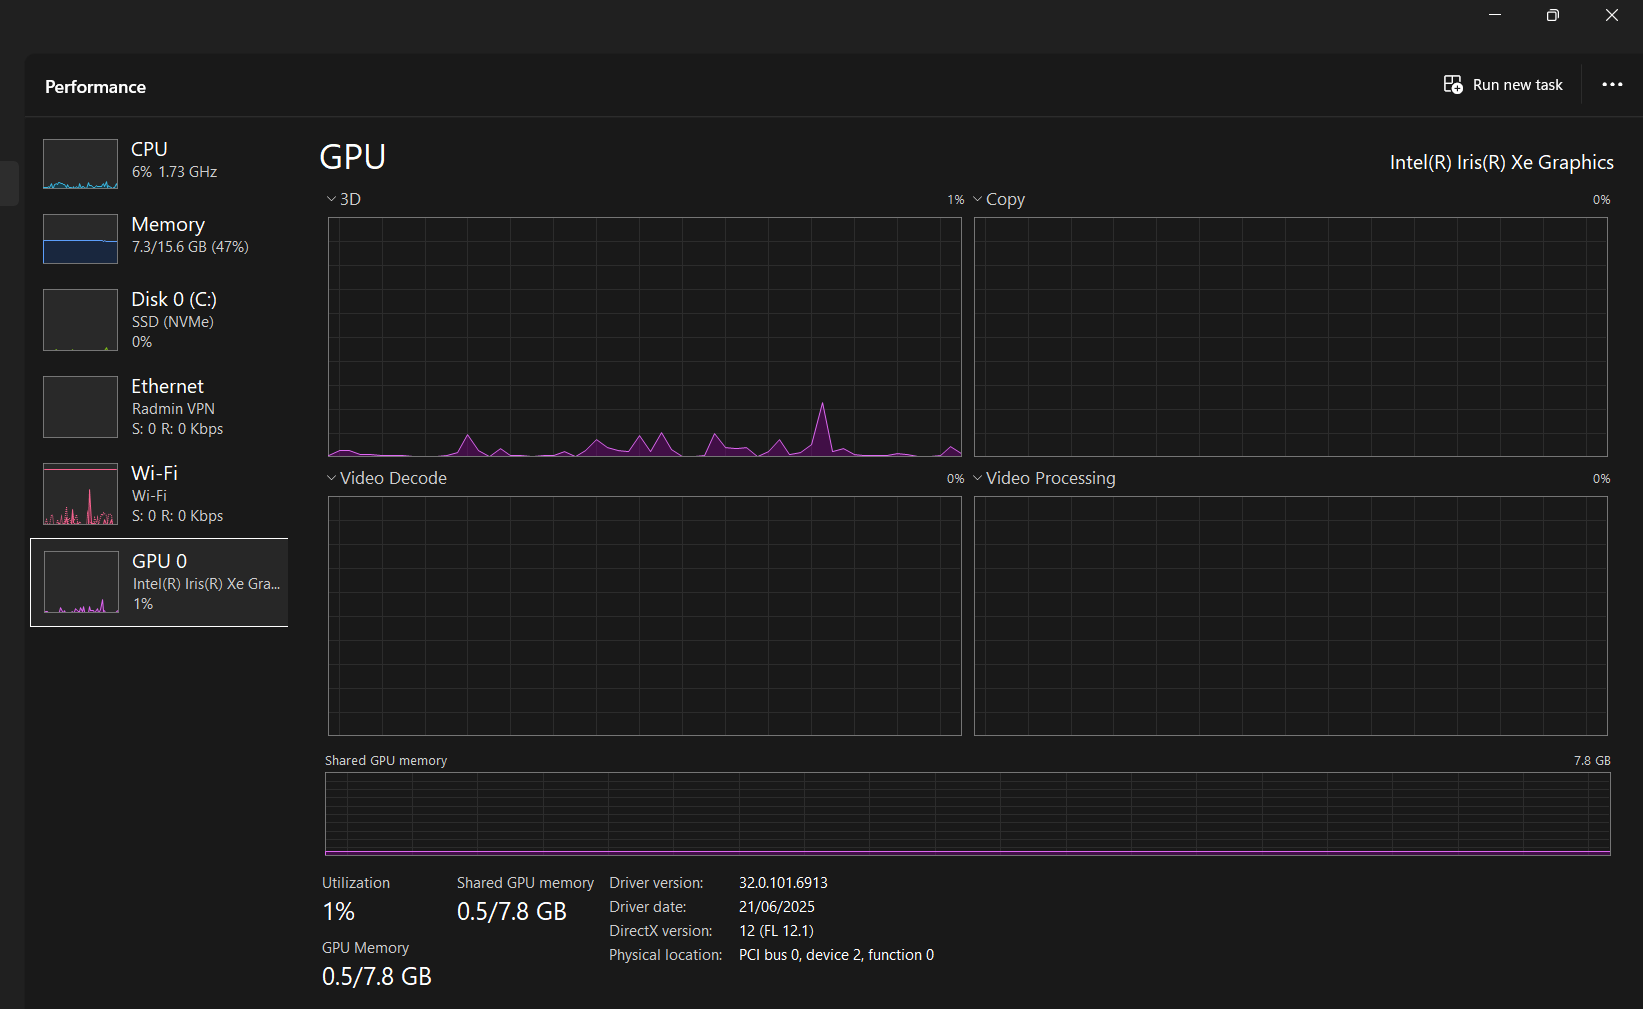Image resolution: width=1643 pixels, height=1009 pixels.
Task: Click the Copy engine graph area
Action: click(1291, 337)
